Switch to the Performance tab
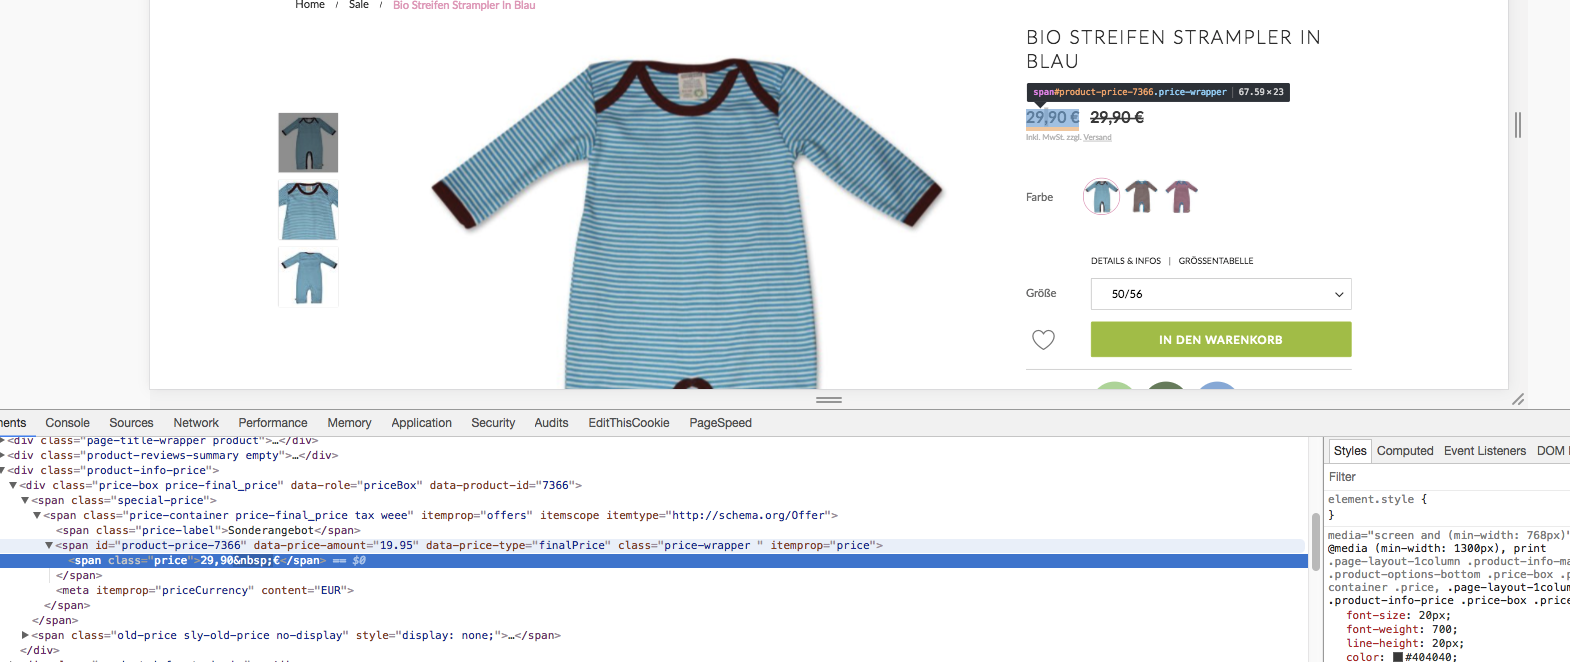The image size is (1570, 662). point(273,423)
